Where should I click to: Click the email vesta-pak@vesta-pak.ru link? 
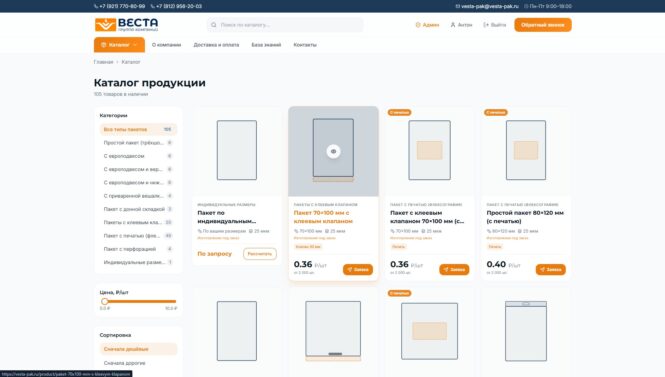(x=490, y=6)
